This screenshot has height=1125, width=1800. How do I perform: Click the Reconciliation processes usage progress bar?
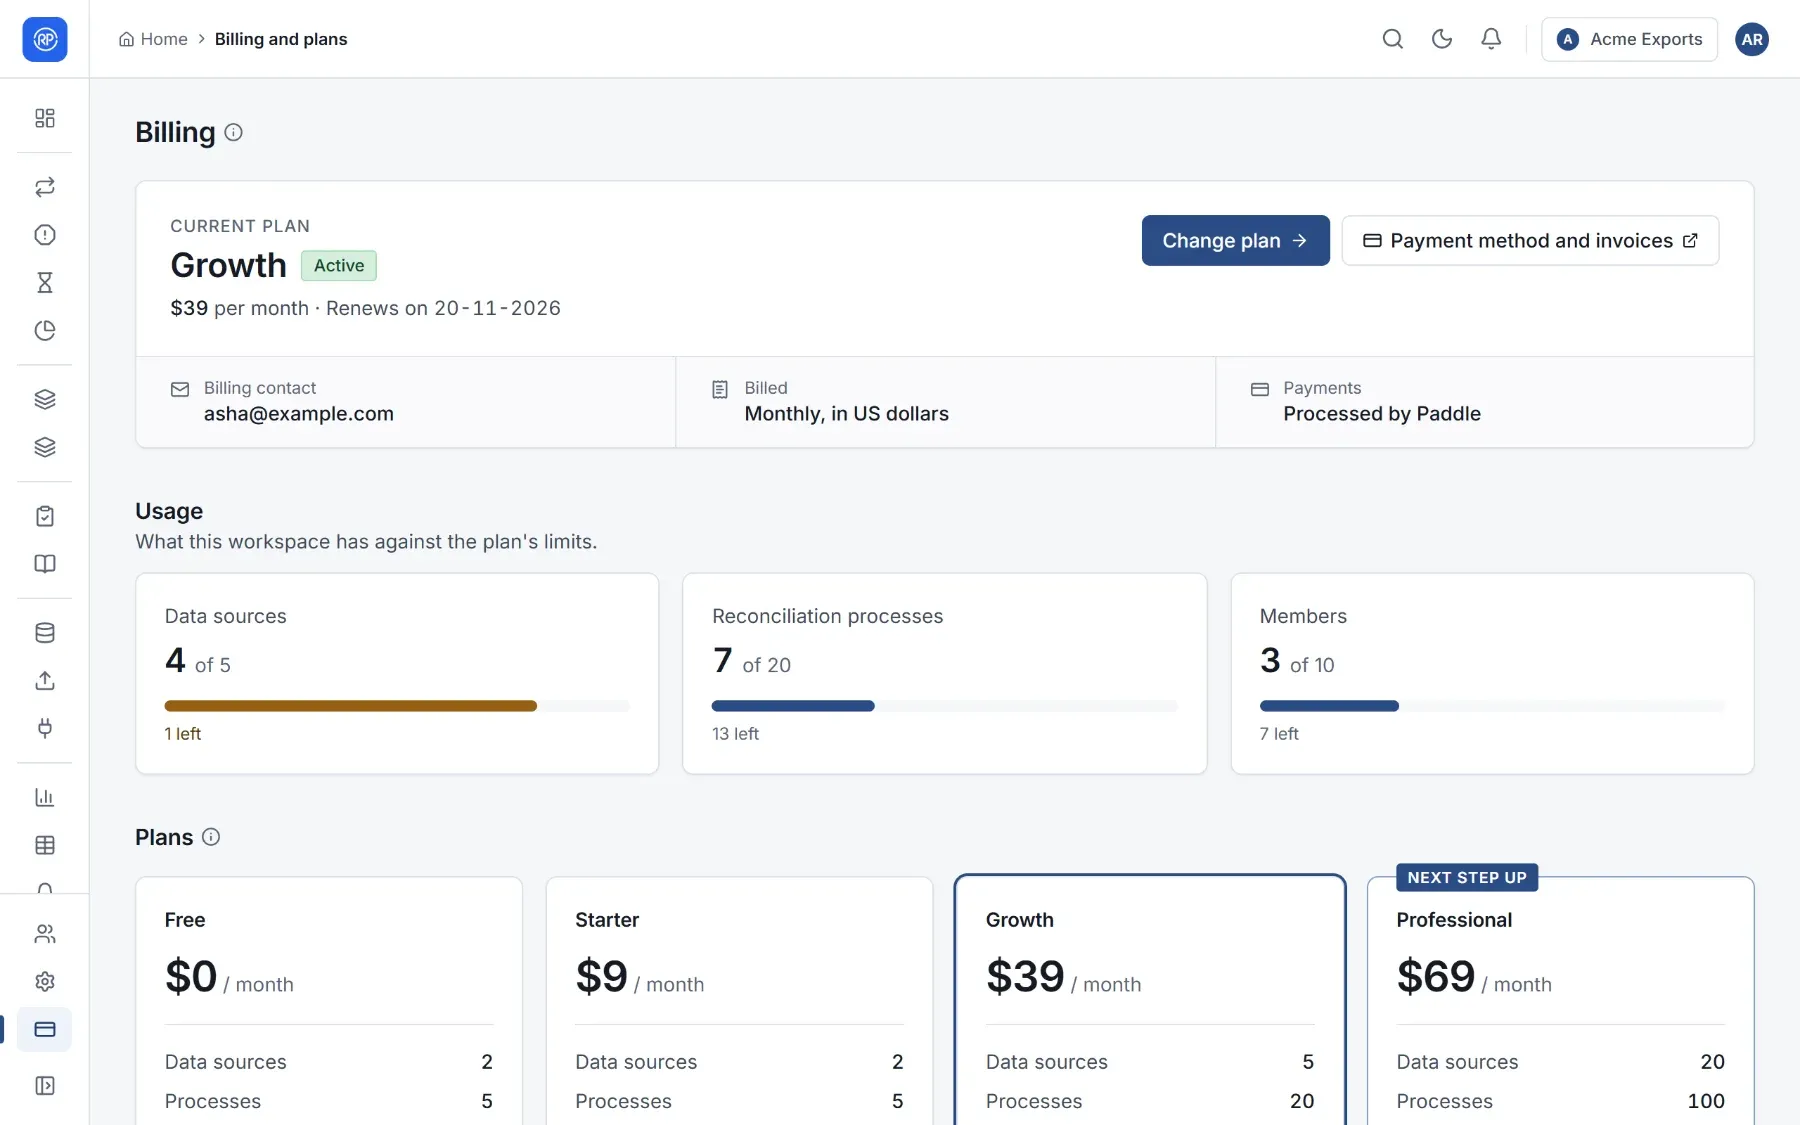point(944,706)
